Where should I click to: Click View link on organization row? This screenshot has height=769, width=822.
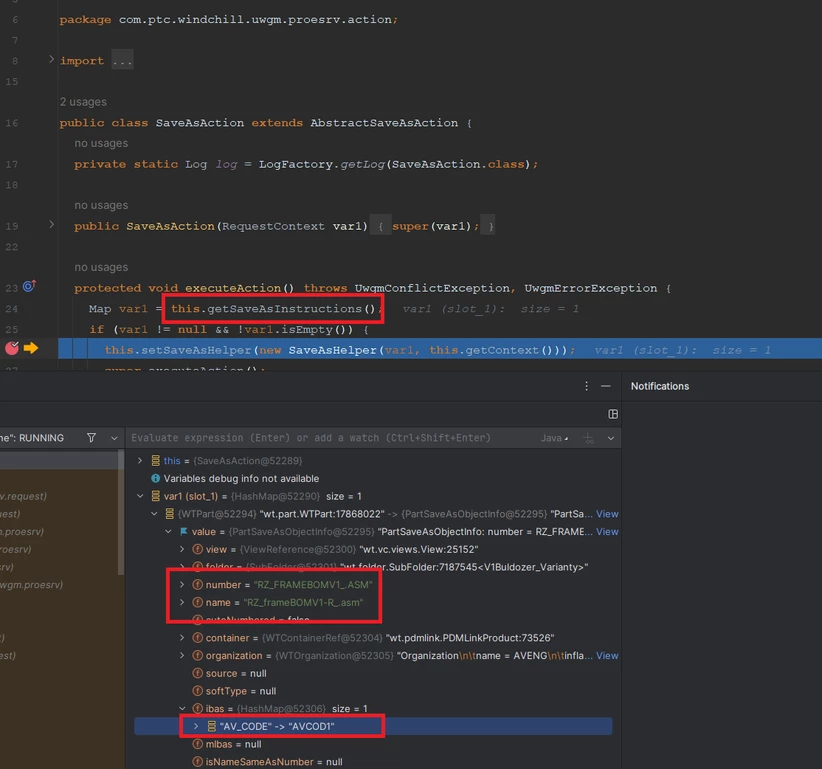tap(607, 655)
